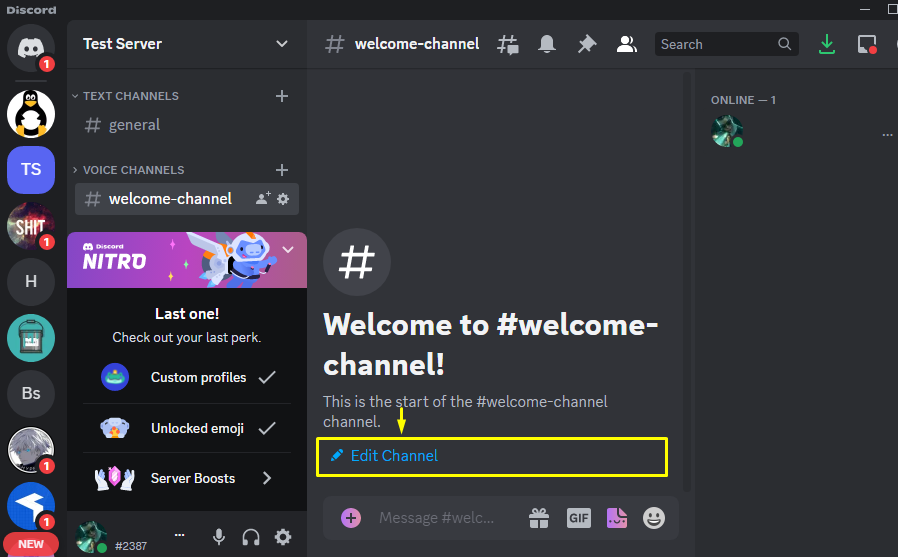Viewport: 898px width, 557px height.
Task: Open the inbox icon
Action: click(x=867, y=44)
